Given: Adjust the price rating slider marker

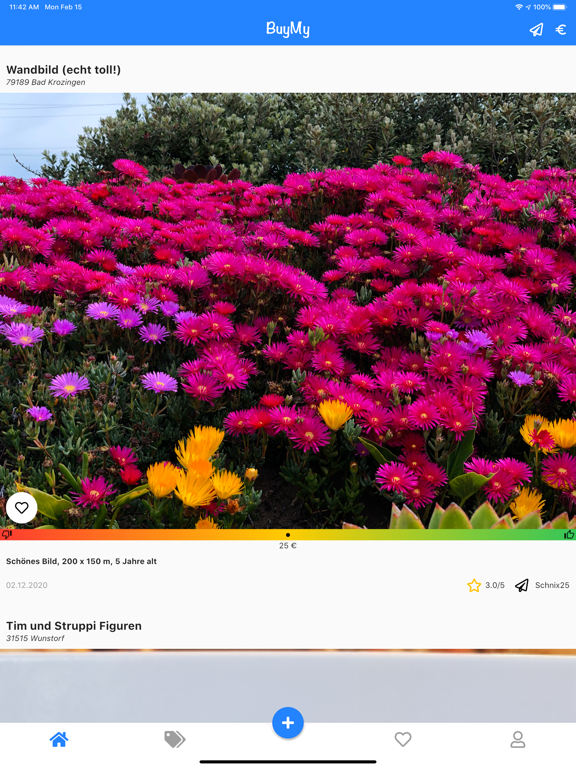Looking at the screenshot, I should (288, 535).
